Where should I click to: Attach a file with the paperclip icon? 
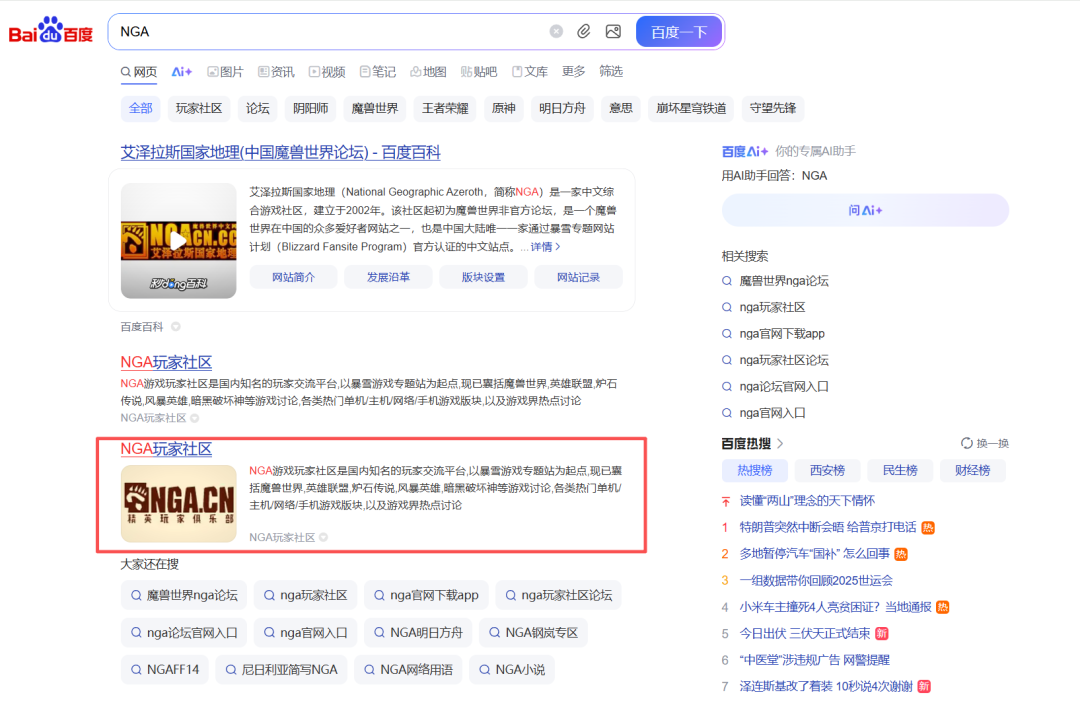583,32
